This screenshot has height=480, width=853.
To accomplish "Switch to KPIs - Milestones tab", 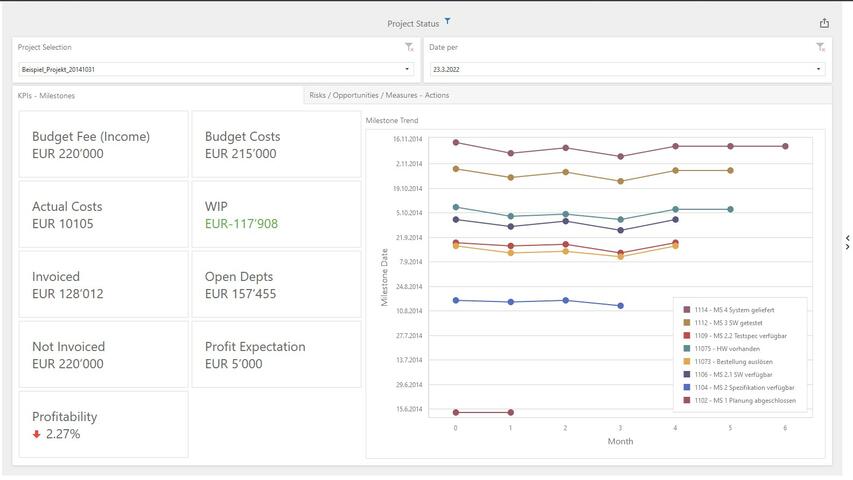I will coord(46,96).
